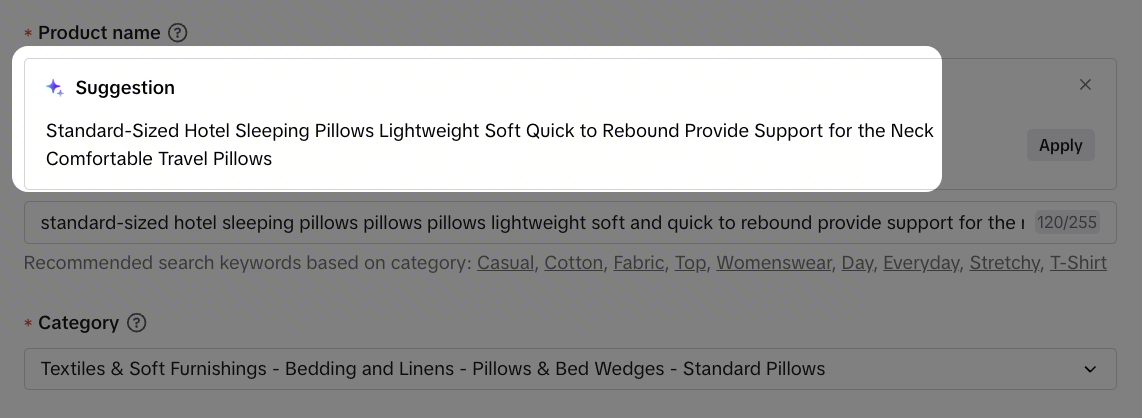1142x418 pixels.
Task: Choose the Fabric keyword suggestion
Action: click(638, 263)
